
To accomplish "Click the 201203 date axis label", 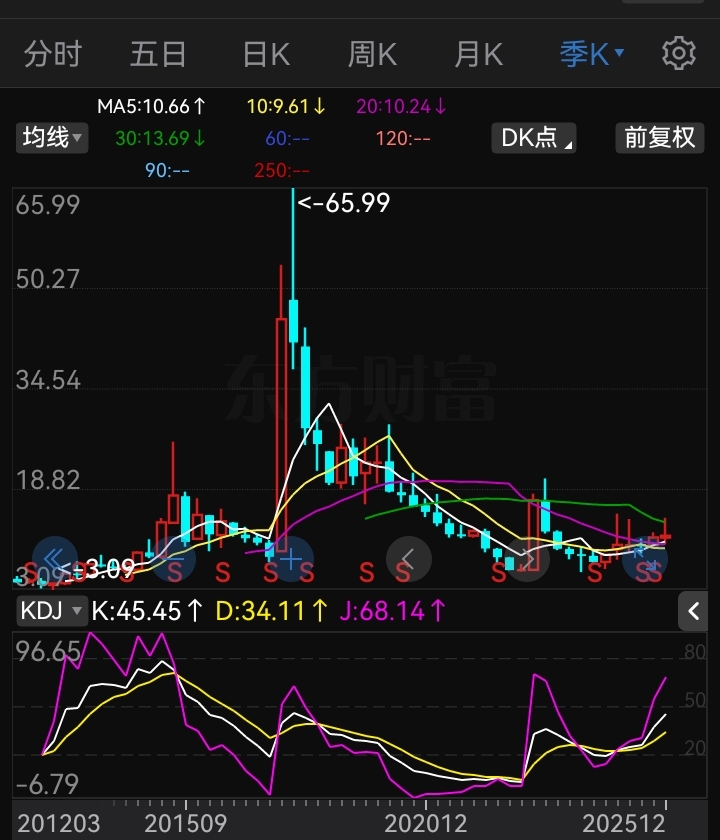I will [x=58, y=823].
